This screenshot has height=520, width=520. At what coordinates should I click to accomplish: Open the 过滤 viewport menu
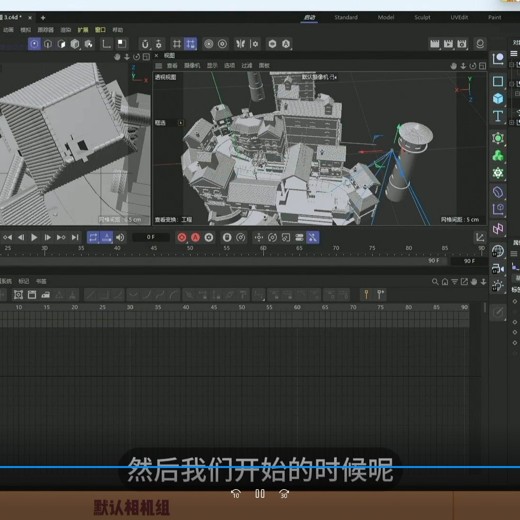(x=247, y=66)
